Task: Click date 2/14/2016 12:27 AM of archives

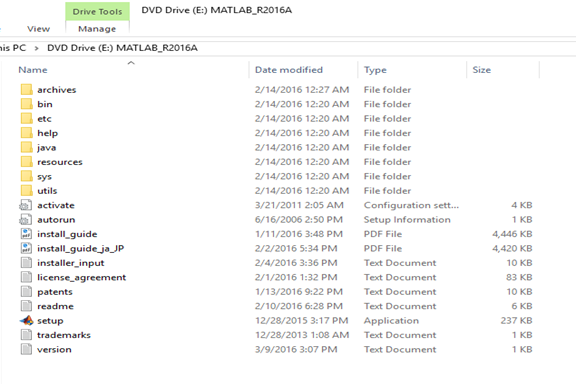Action: (x=302, y=90)
